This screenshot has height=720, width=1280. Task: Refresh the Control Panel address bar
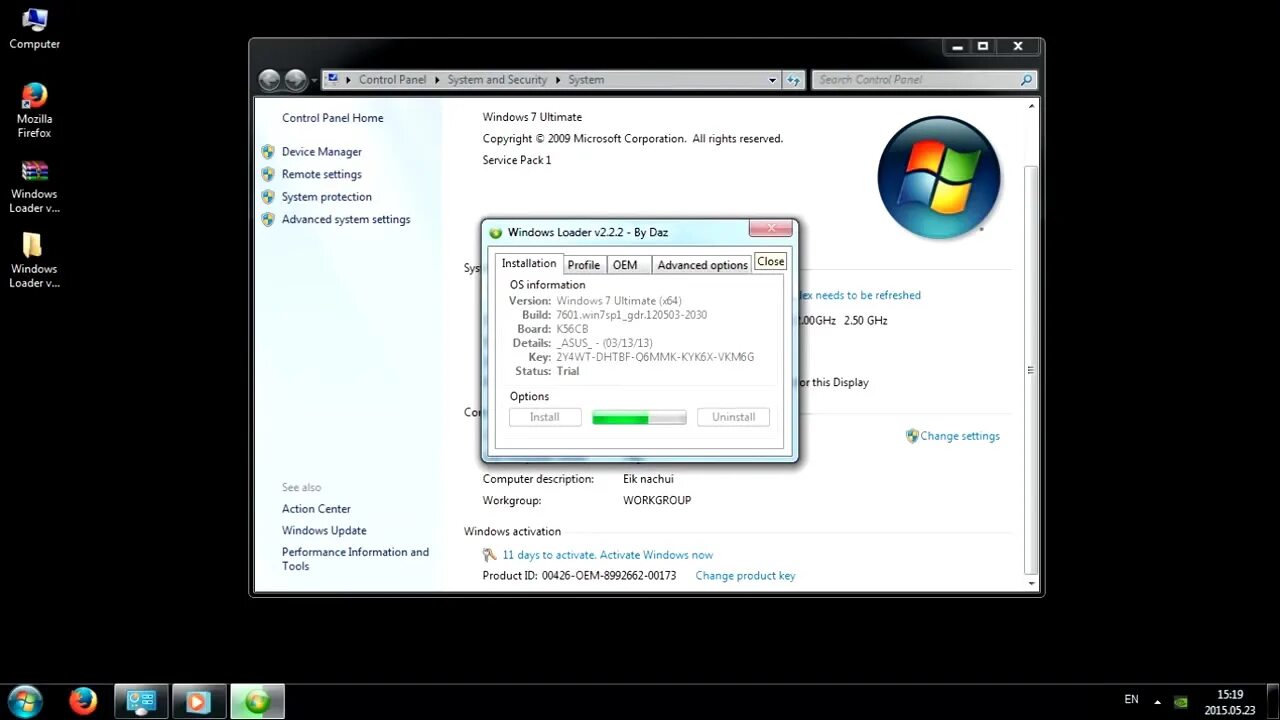pyautogui.click(x=793, y=80)
